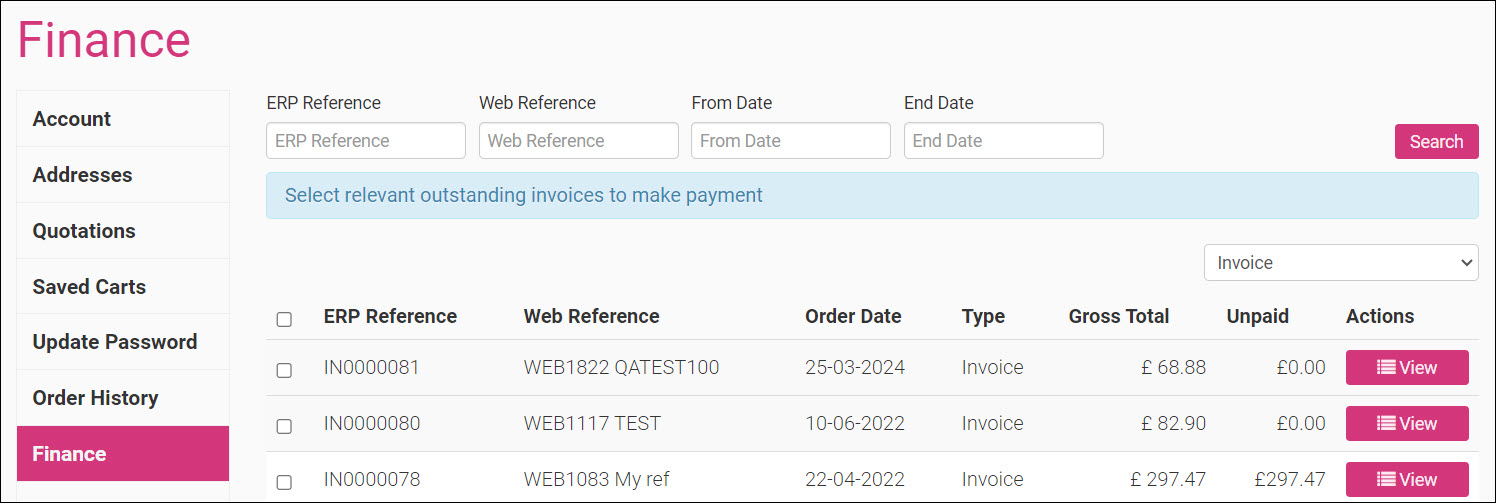Go to Account in sidebar menu

pyautogui.click(x=123, y=119)
